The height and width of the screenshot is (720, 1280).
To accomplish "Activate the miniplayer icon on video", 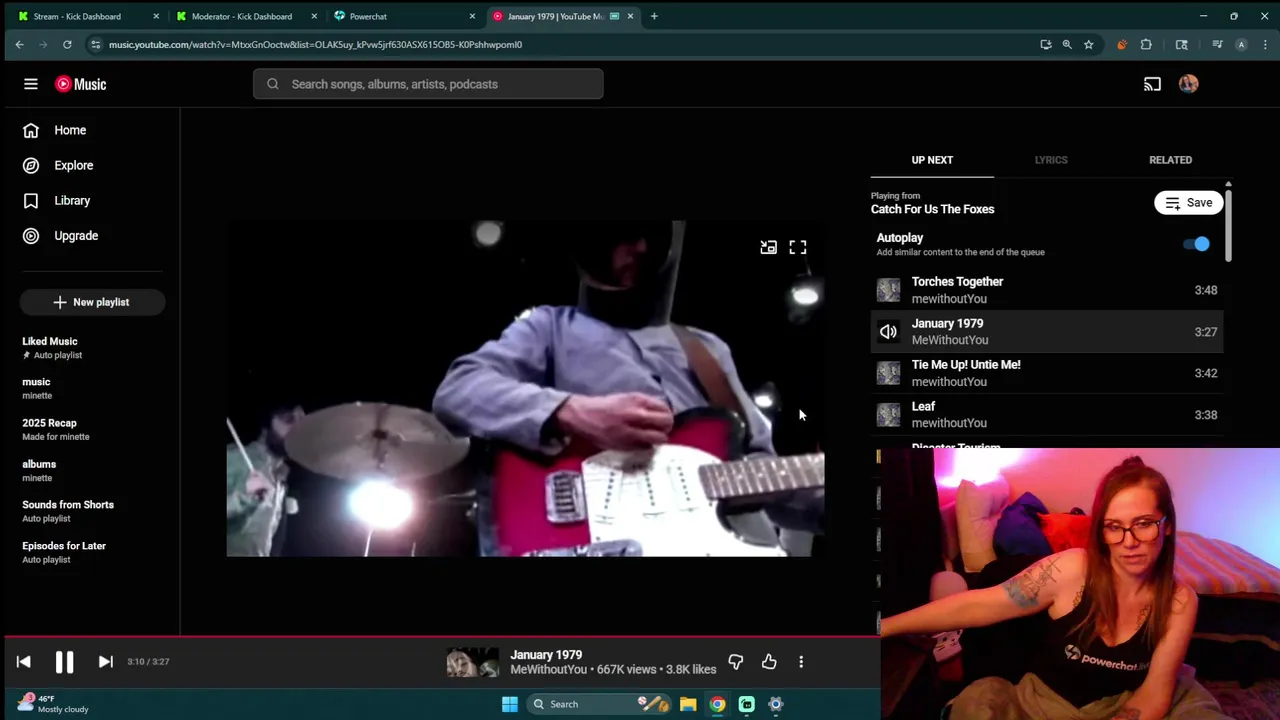I will [768, 247].
